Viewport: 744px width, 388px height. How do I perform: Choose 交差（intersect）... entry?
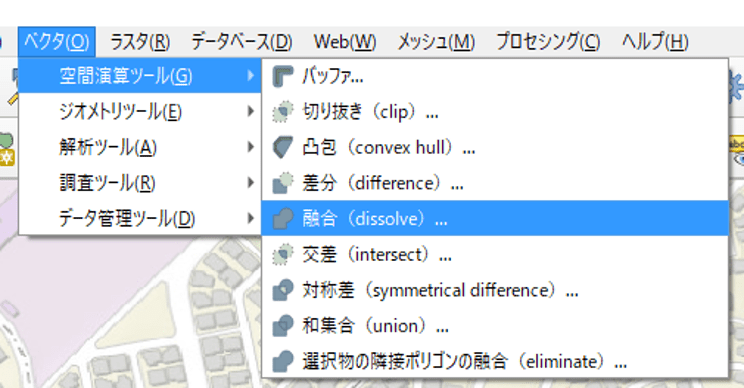point(495,254)
